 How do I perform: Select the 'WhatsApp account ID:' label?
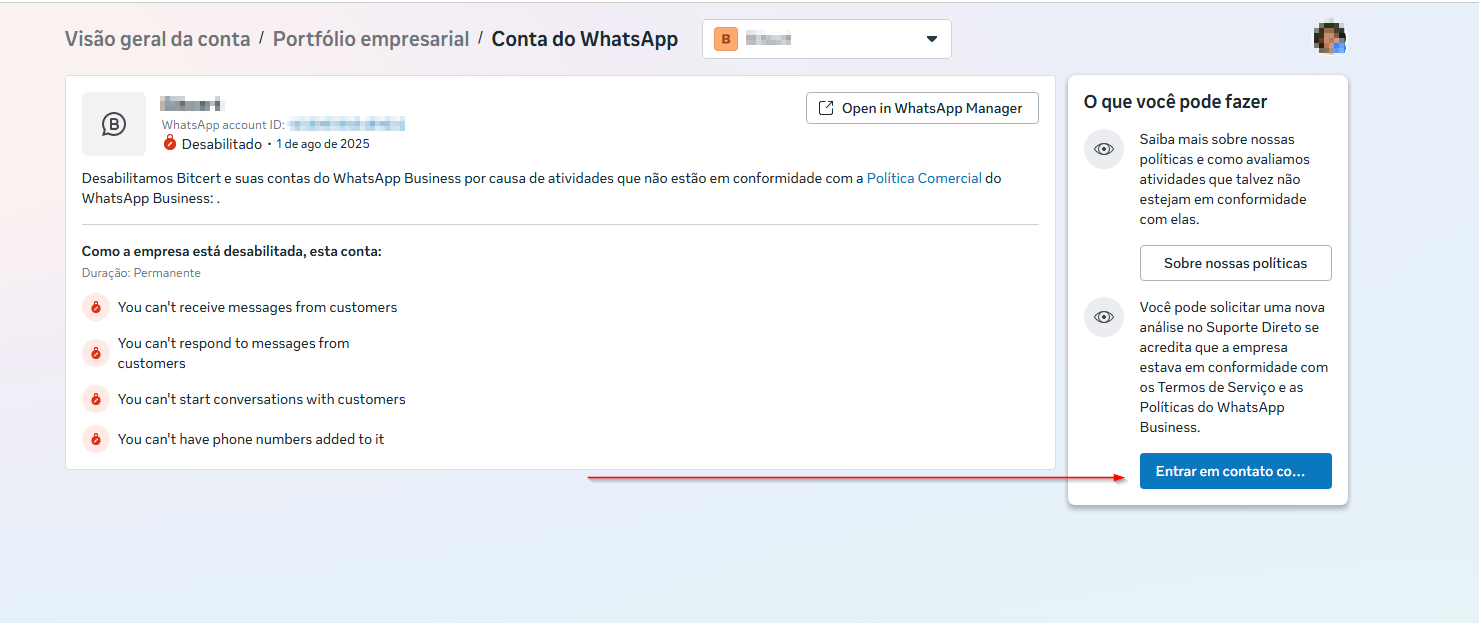224,125
